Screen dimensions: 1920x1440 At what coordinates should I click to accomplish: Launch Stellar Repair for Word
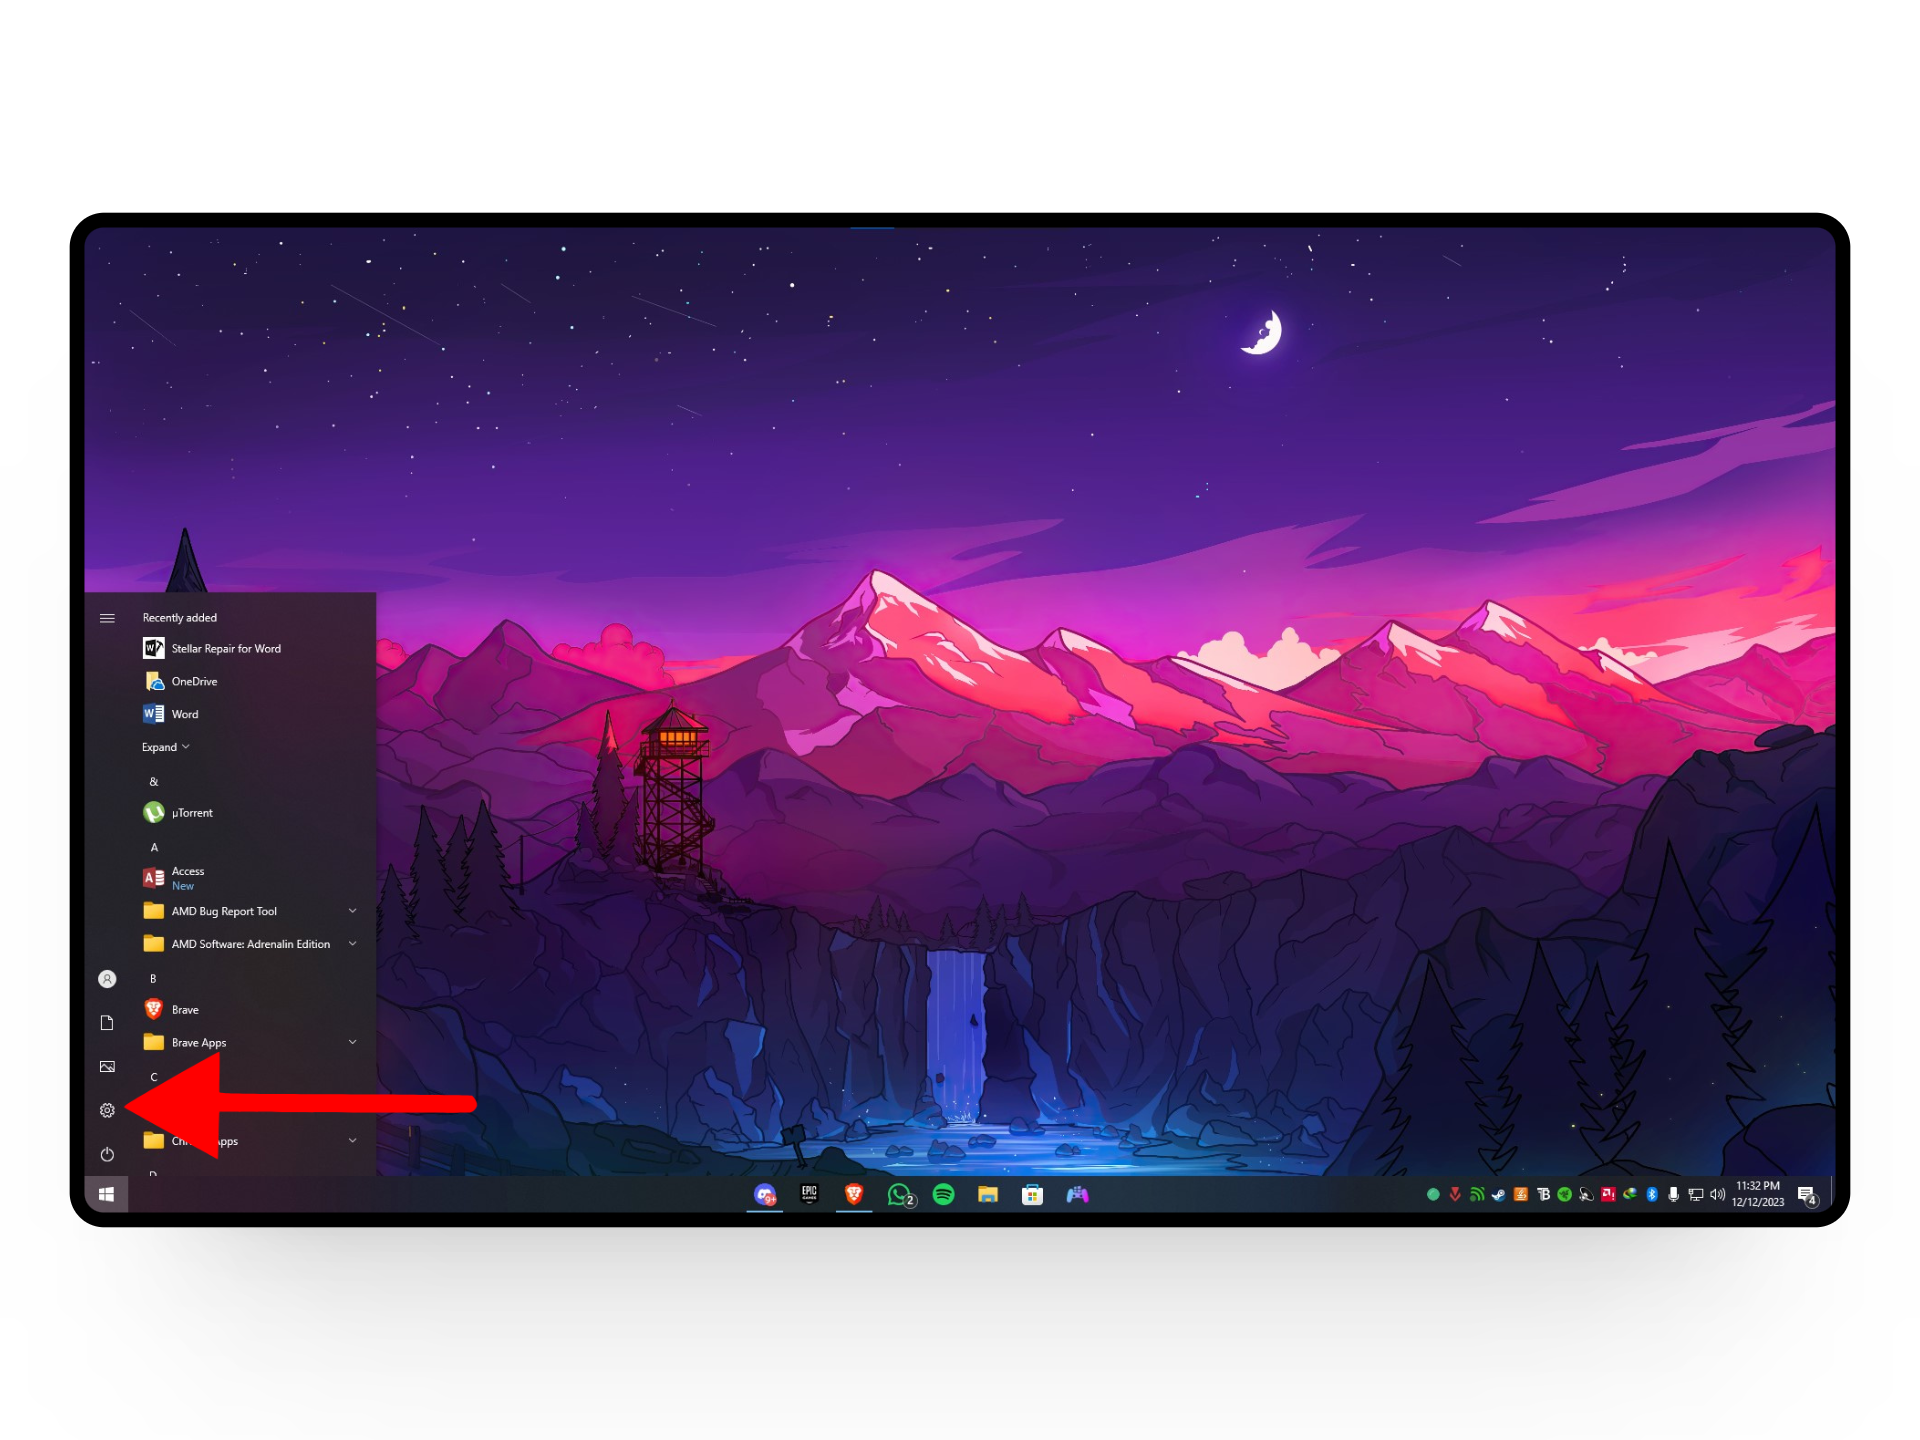click(x=226, y=649)
